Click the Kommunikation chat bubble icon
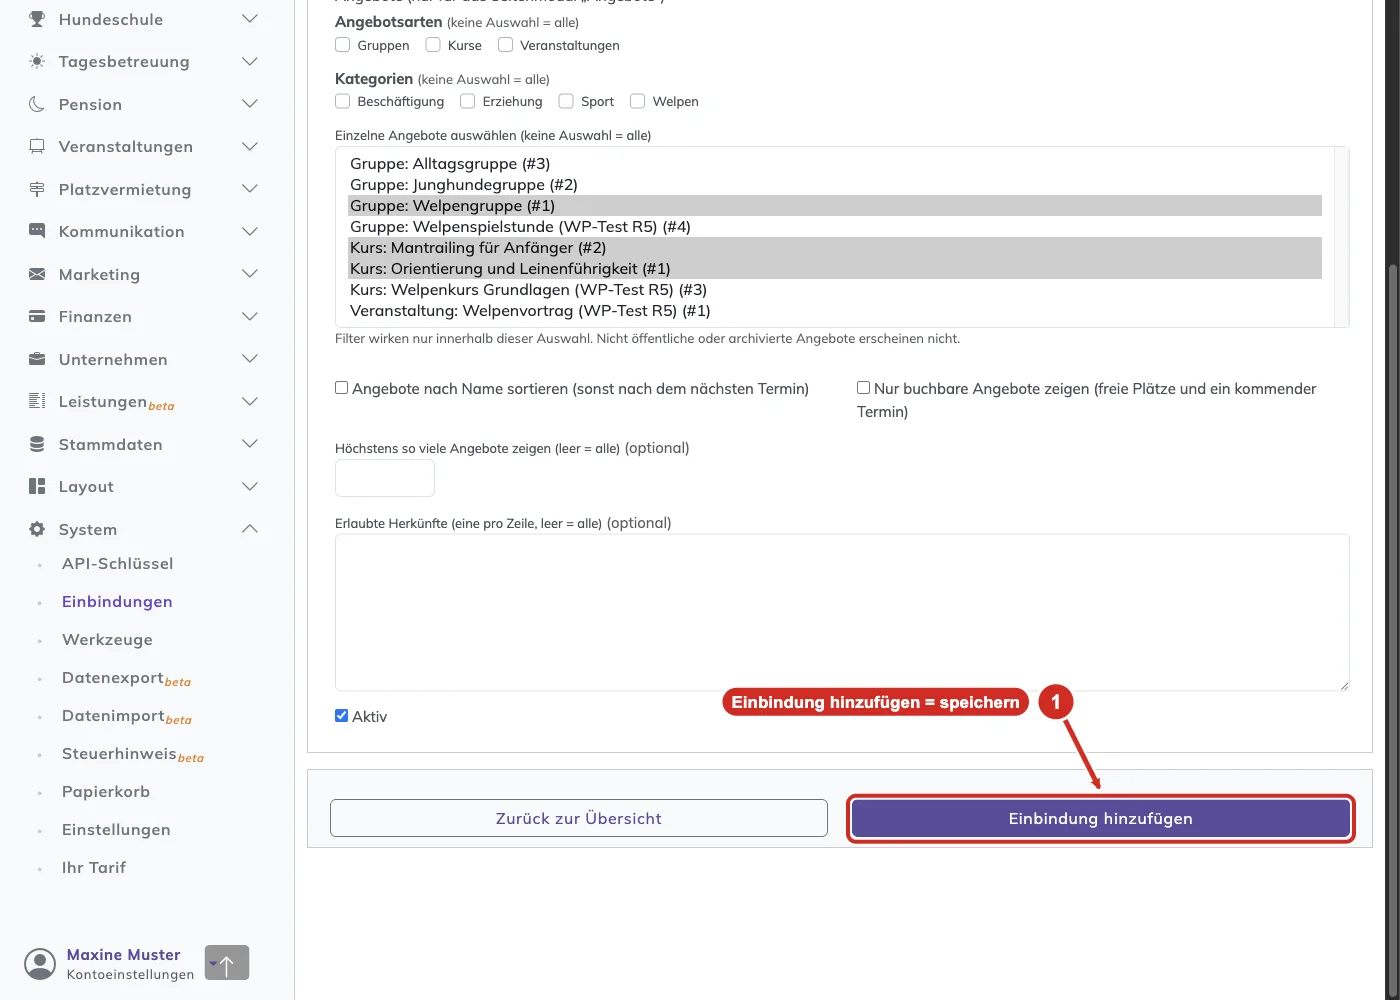1400x1000 pixels. click(x=37, y=231)
